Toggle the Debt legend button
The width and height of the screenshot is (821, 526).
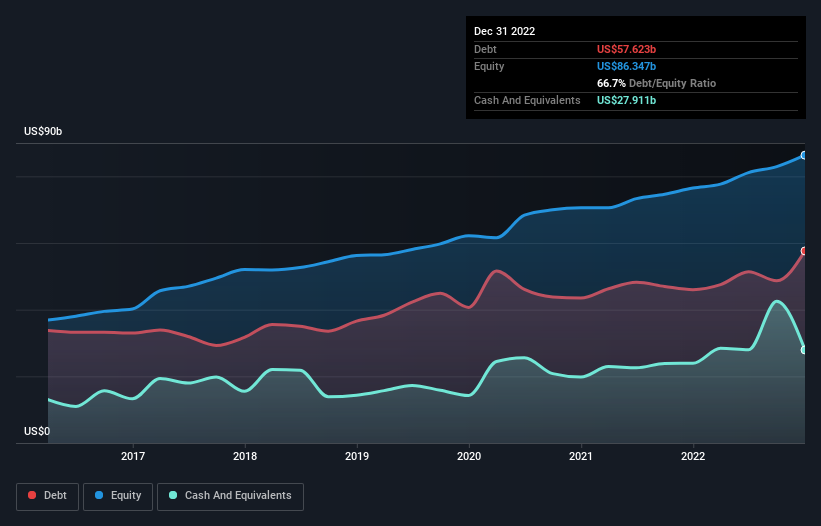click(48, 496)
